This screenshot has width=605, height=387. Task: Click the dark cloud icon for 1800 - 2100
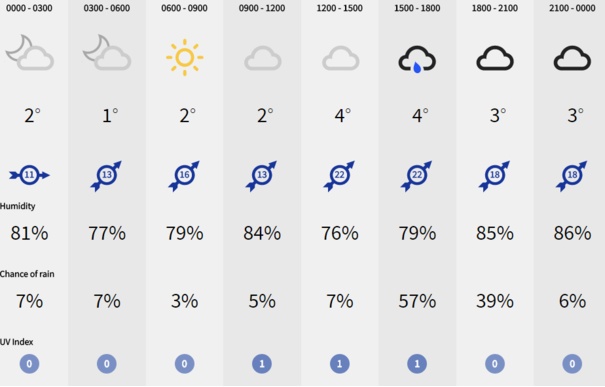coord(495,58)
